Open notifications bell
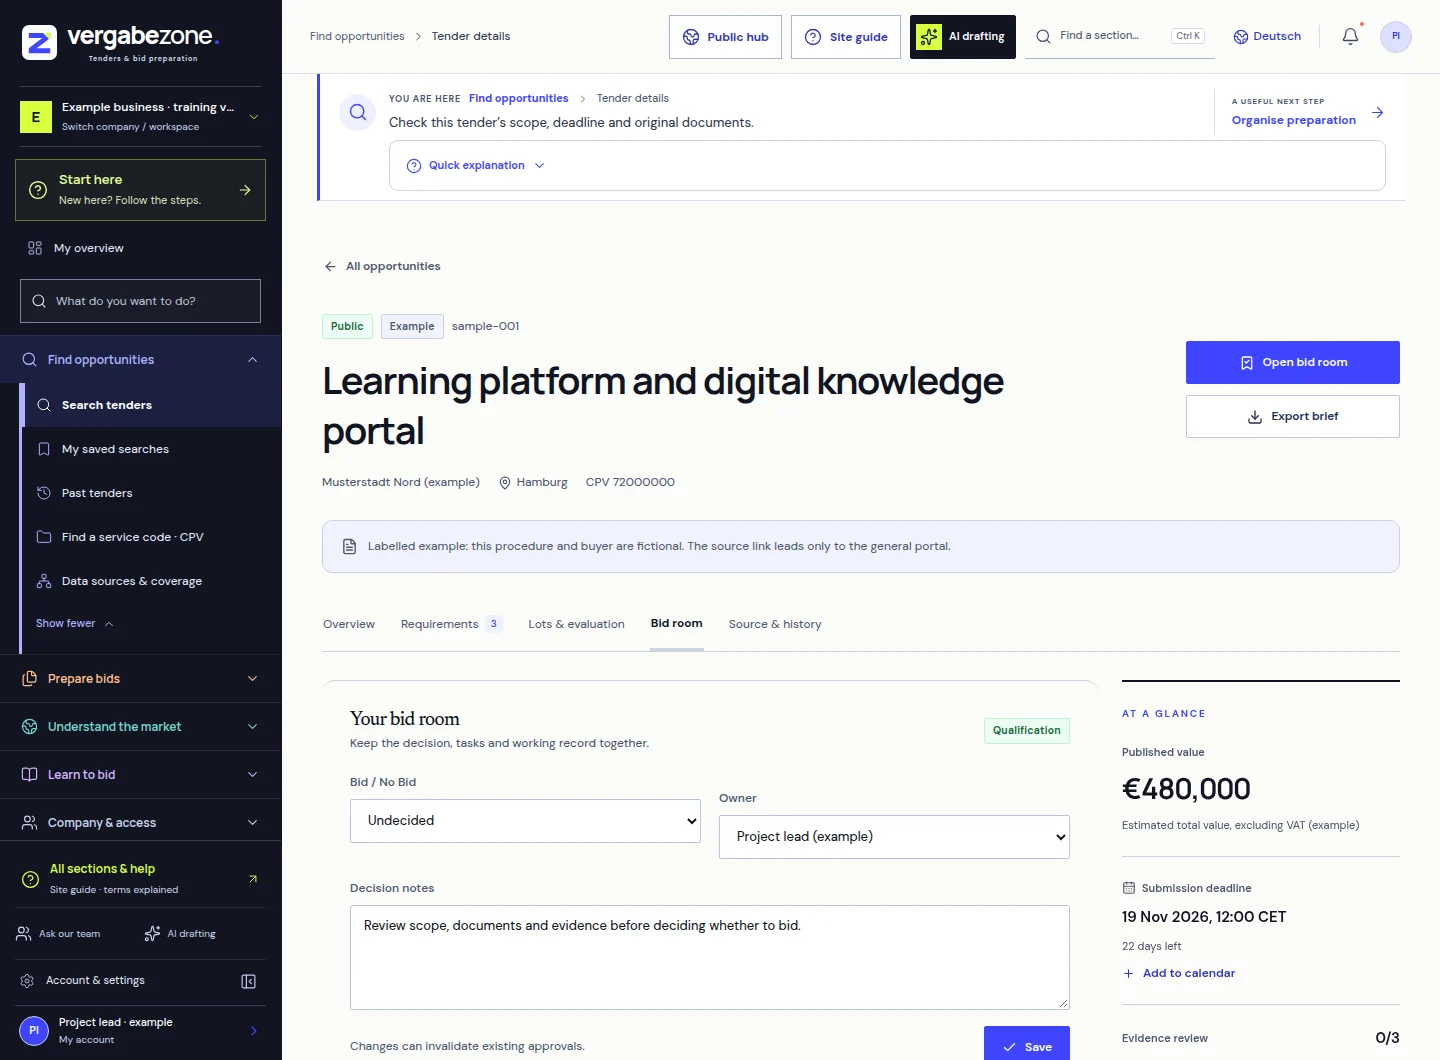This screenshot has width=1440, height=1060. tap(1350, 36)
